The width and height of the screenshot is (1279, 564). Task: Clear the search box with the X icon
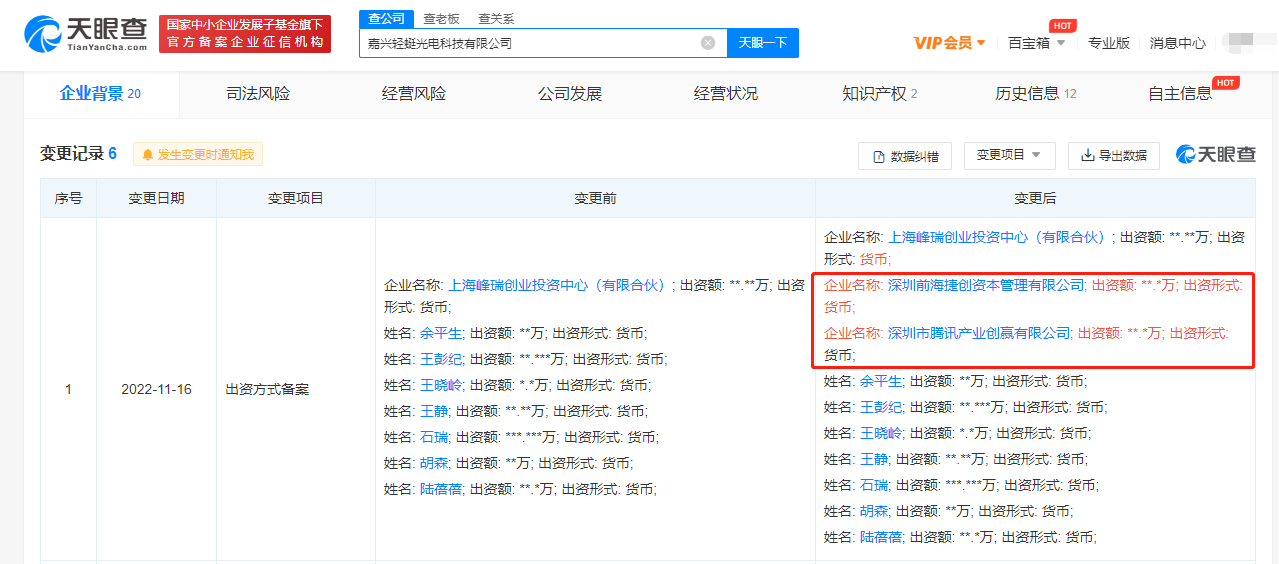(x=708, y=43)
